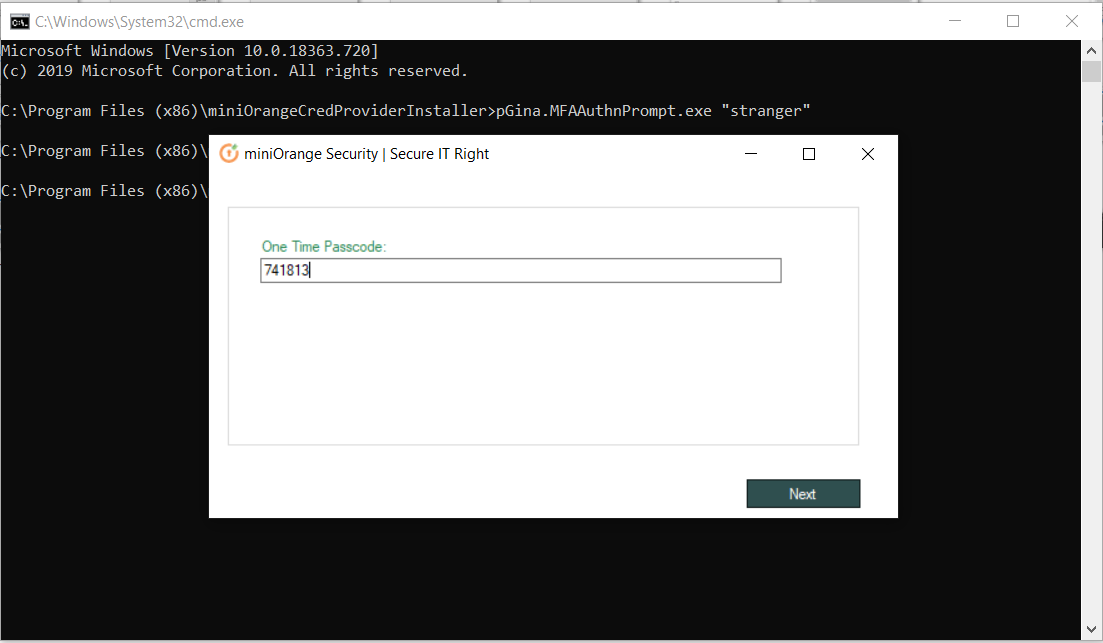Click the '(c) 2019 Microsoft Corporation' line
Screen dimensions: 1103x643
(234, 71)
